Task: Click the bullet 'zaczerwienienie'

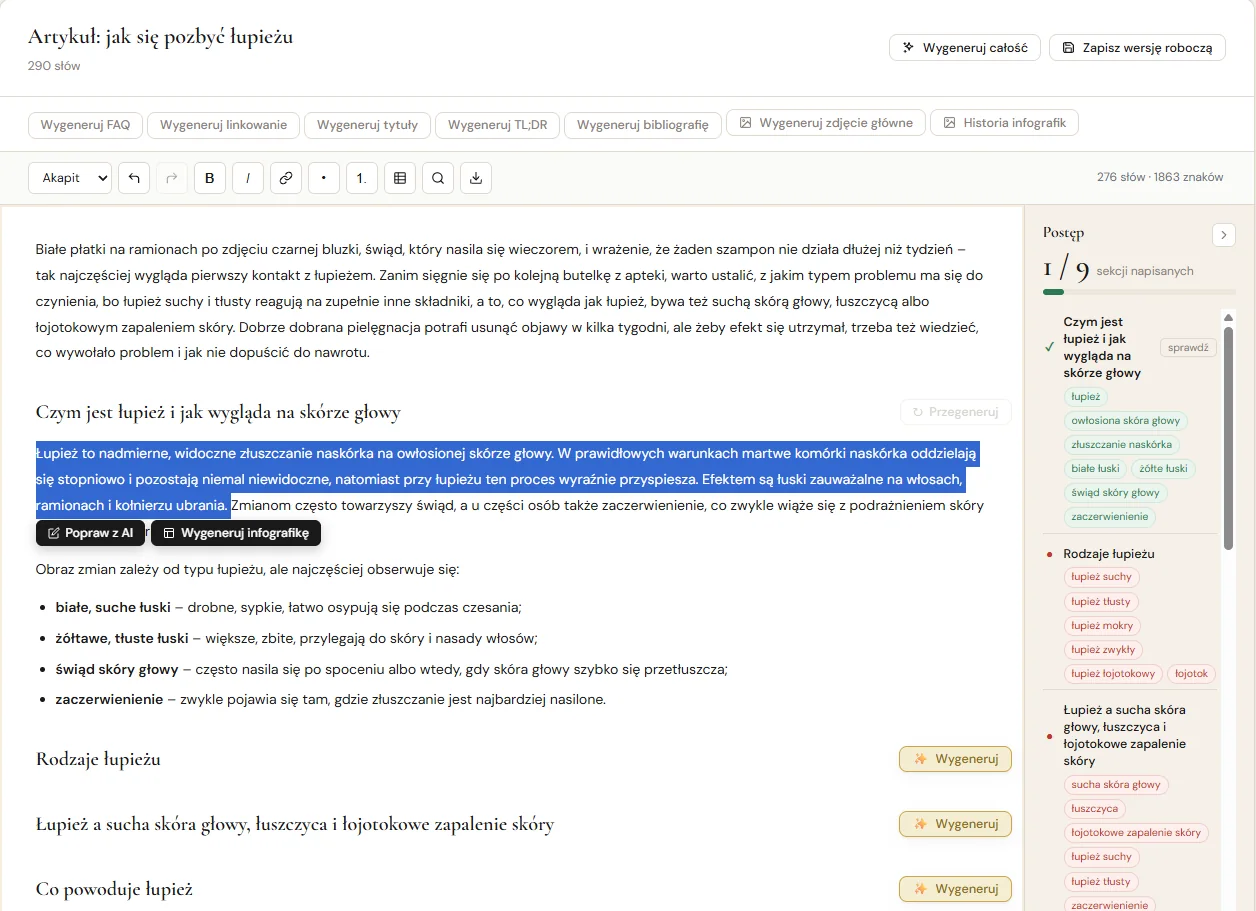Action: pyautogui.click(x=109, y=700)
